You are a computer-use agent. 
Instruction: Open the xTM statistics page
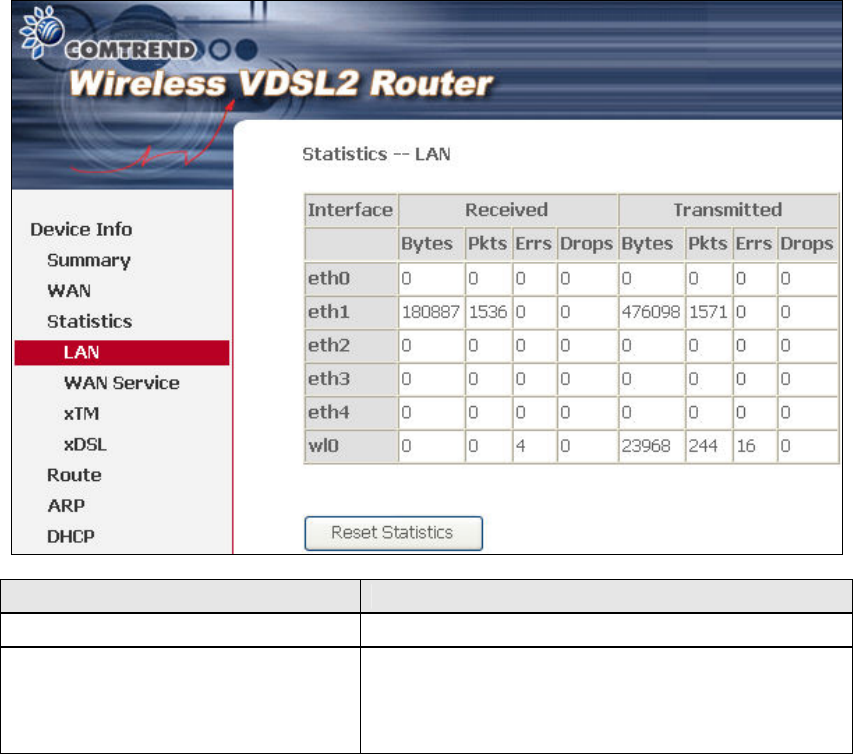tap(81, 414)
